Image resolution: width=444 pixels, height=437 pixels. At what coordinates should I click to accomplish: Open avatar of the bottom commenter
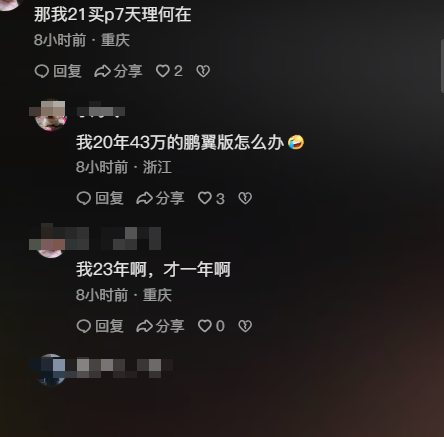(51, 370)
